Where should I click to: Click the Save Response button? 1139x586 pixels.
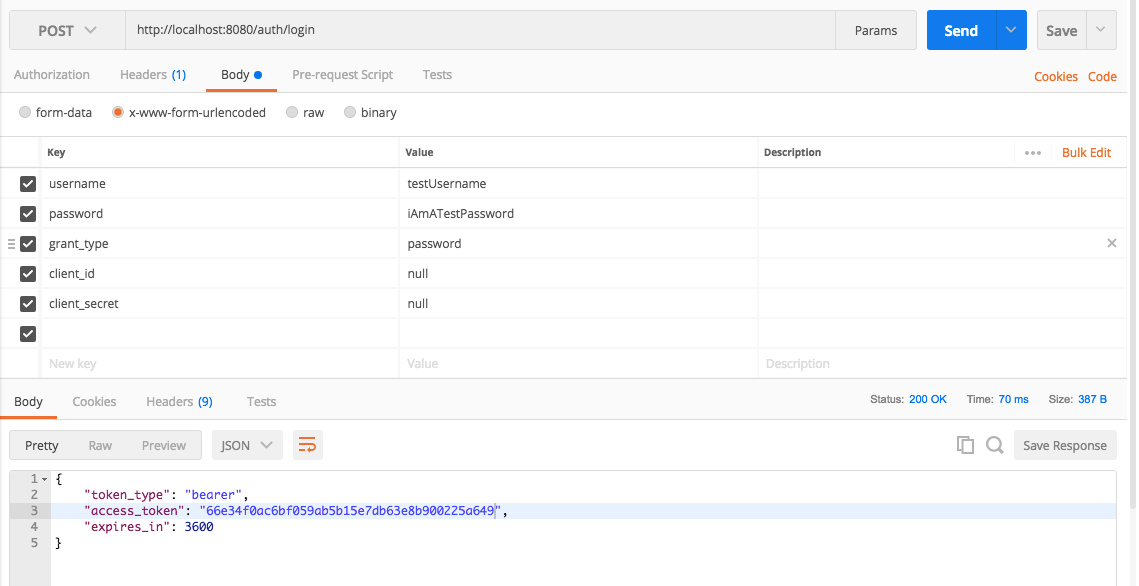(1065, 445)
